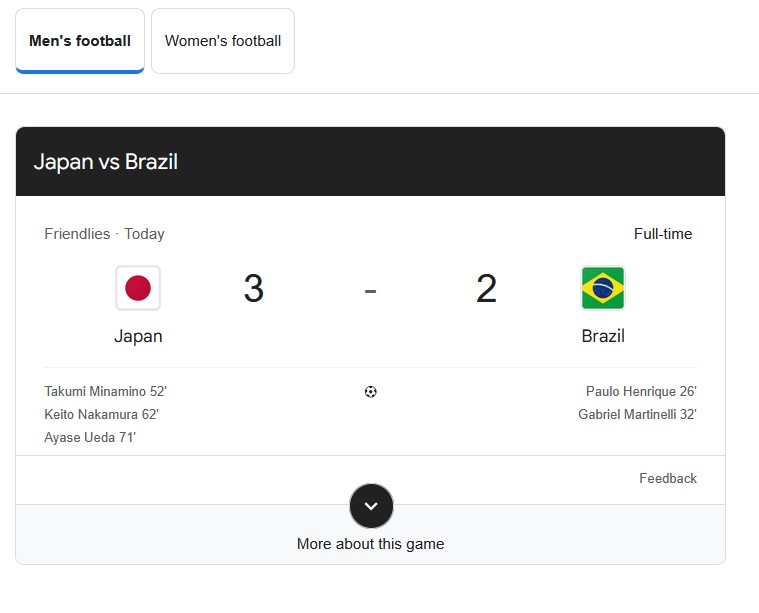Click the Brazil team name
This screenshot has width=759, height=613.
[603, 336]
